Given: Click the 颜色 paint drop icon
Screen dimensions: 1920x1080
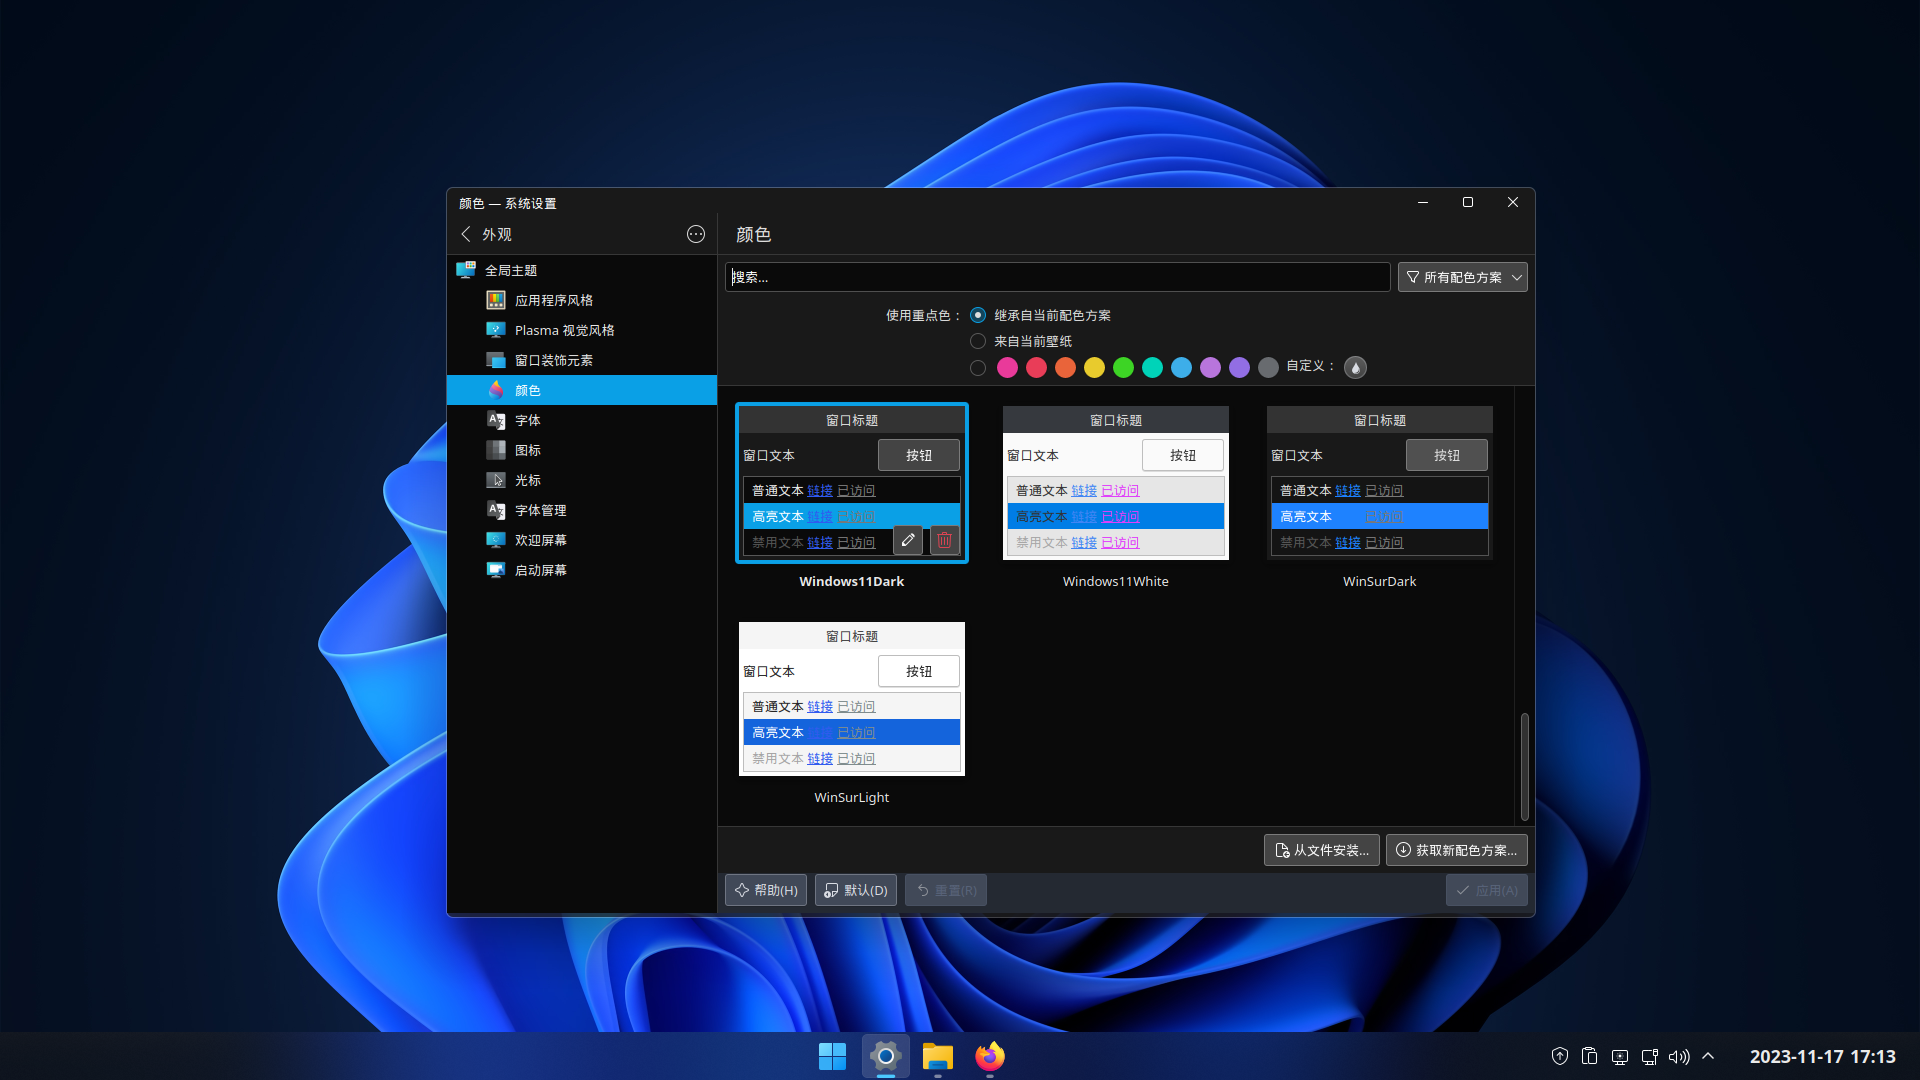Looking at the screenshot, I should tap(495, 390).
